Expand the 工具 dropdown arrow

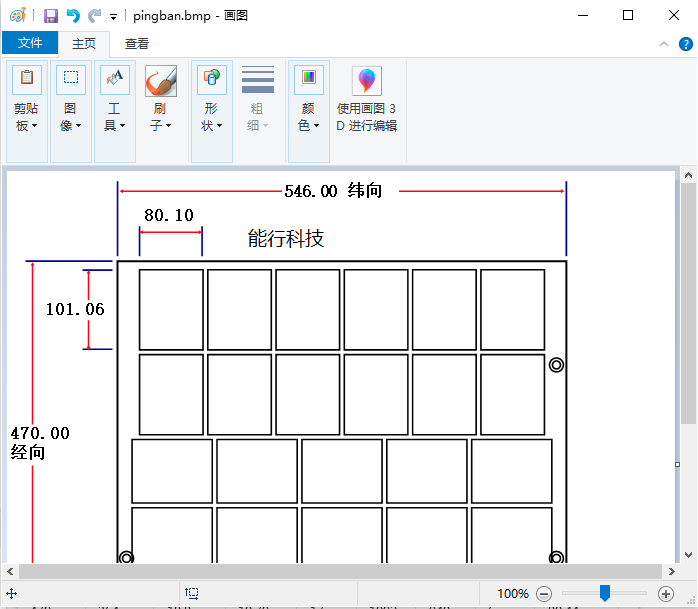122,126
